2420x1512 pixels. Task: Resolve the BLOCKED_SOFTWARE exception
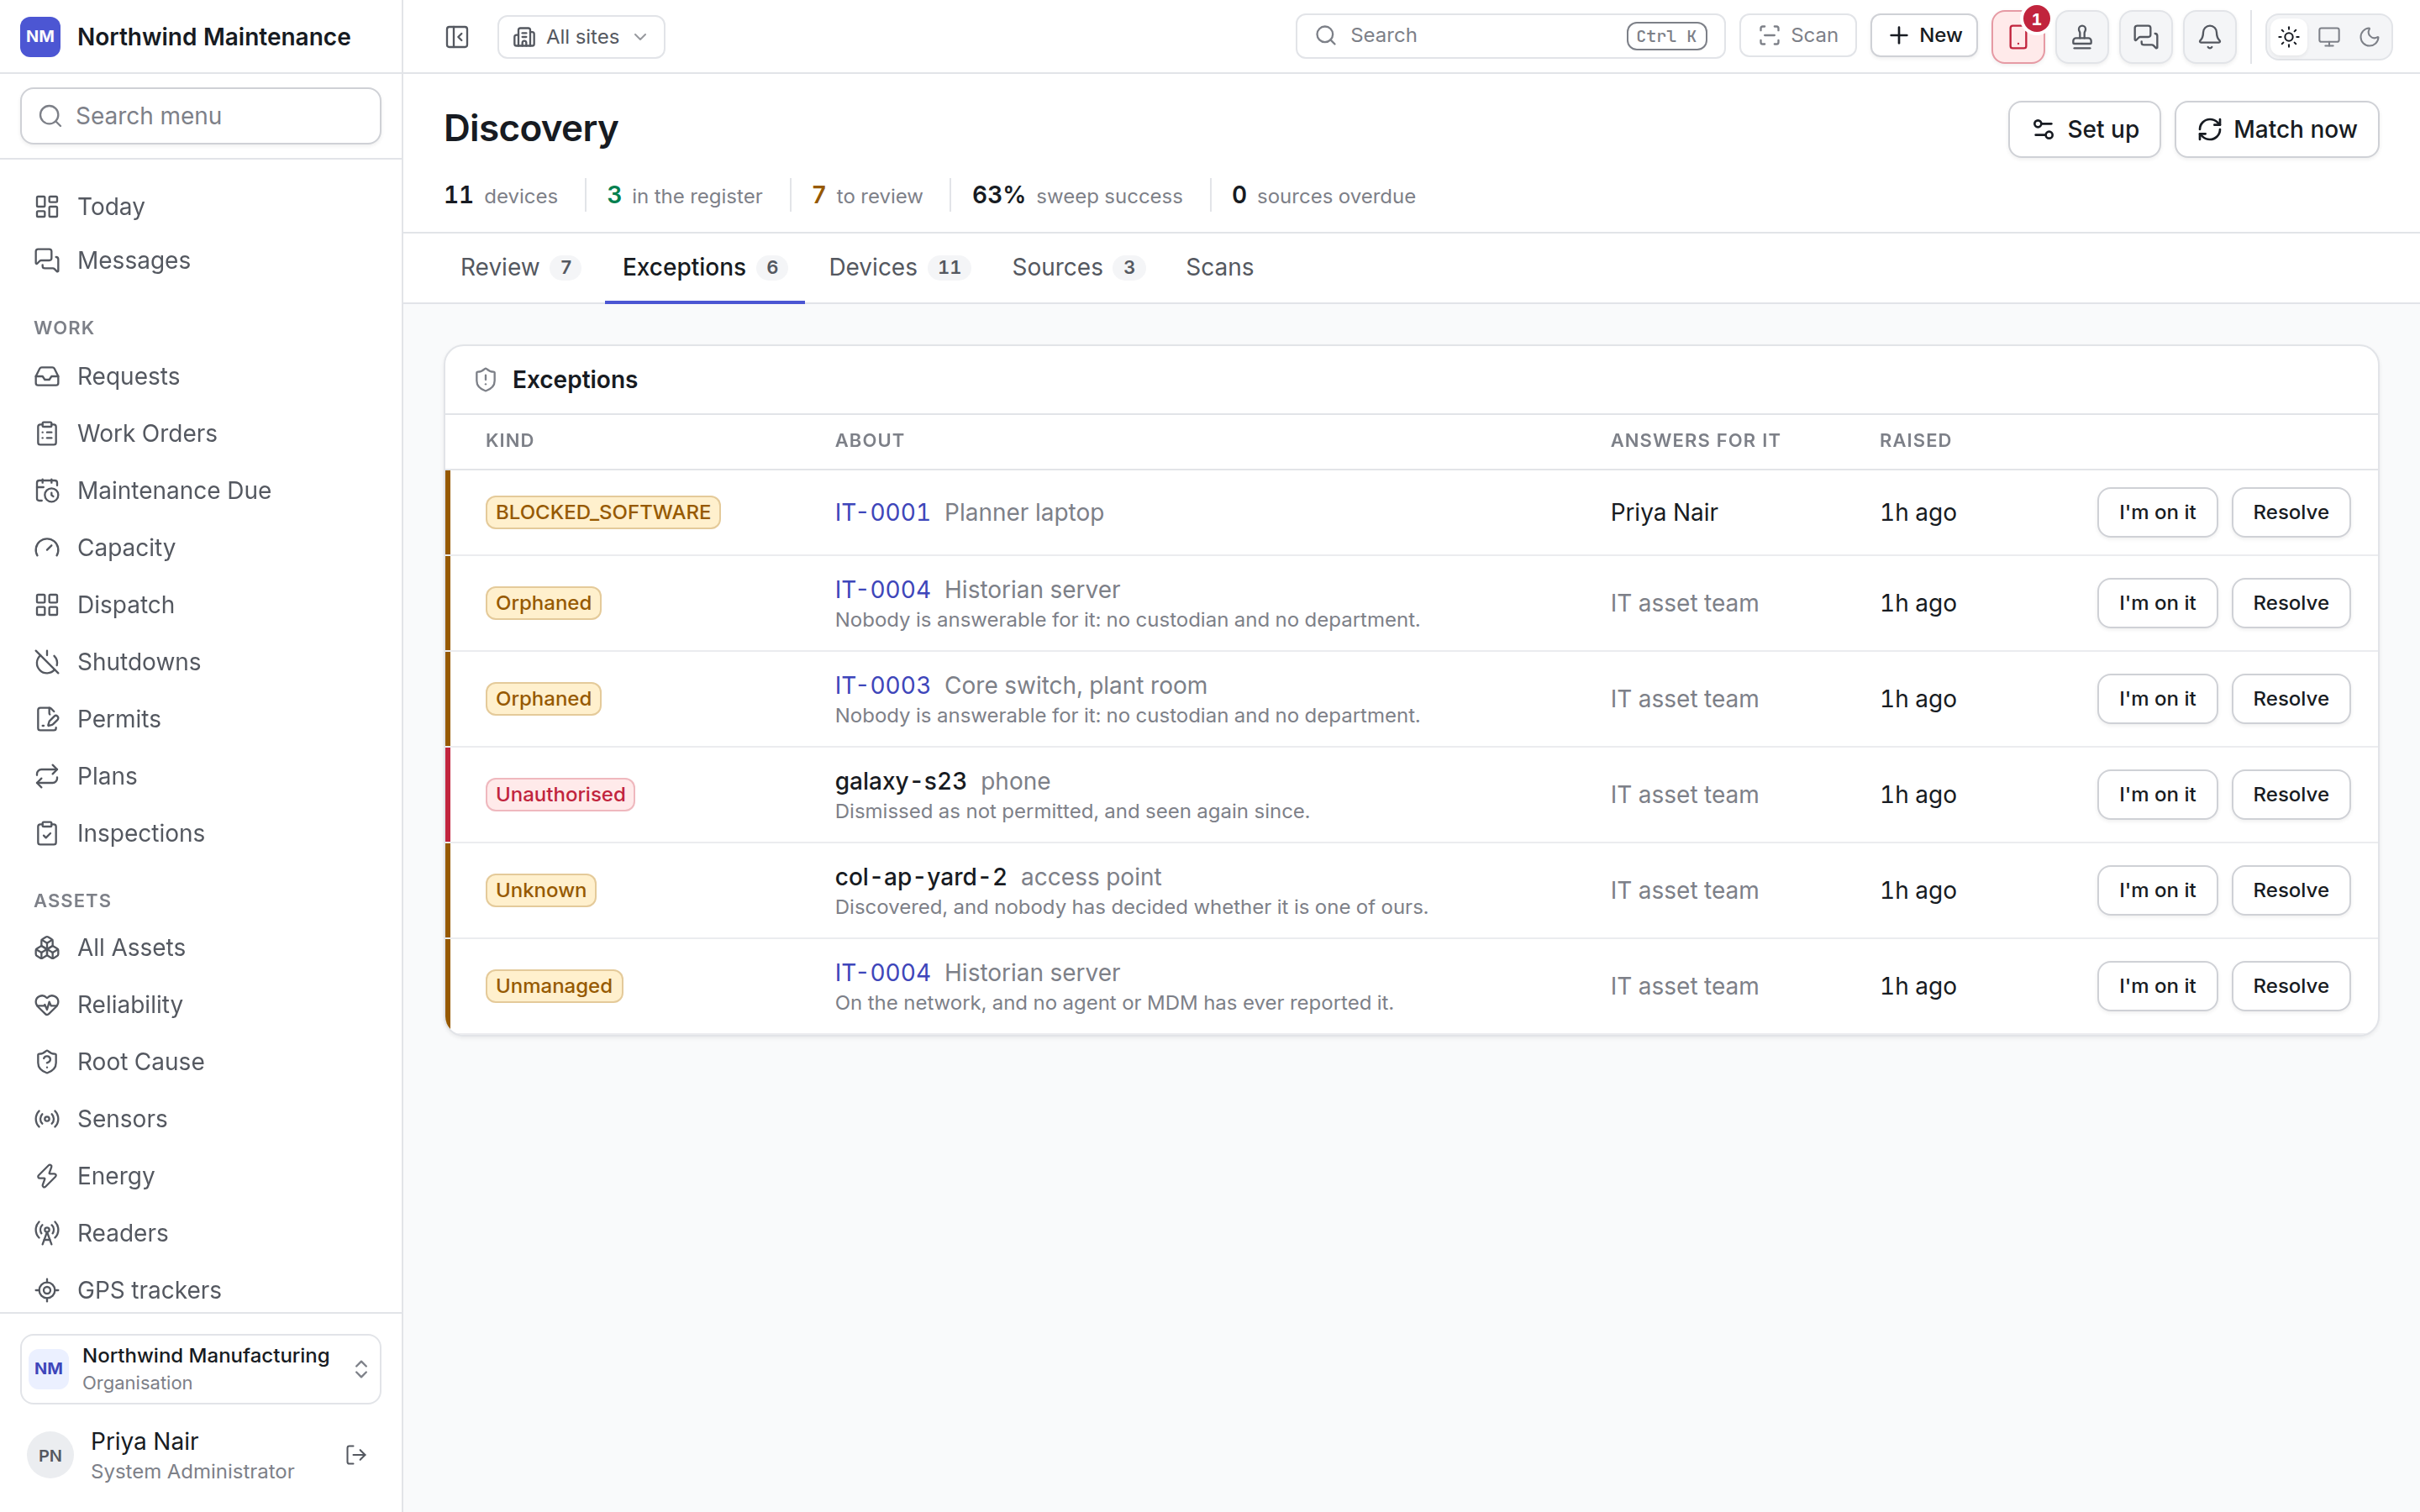coord(2290,512)
